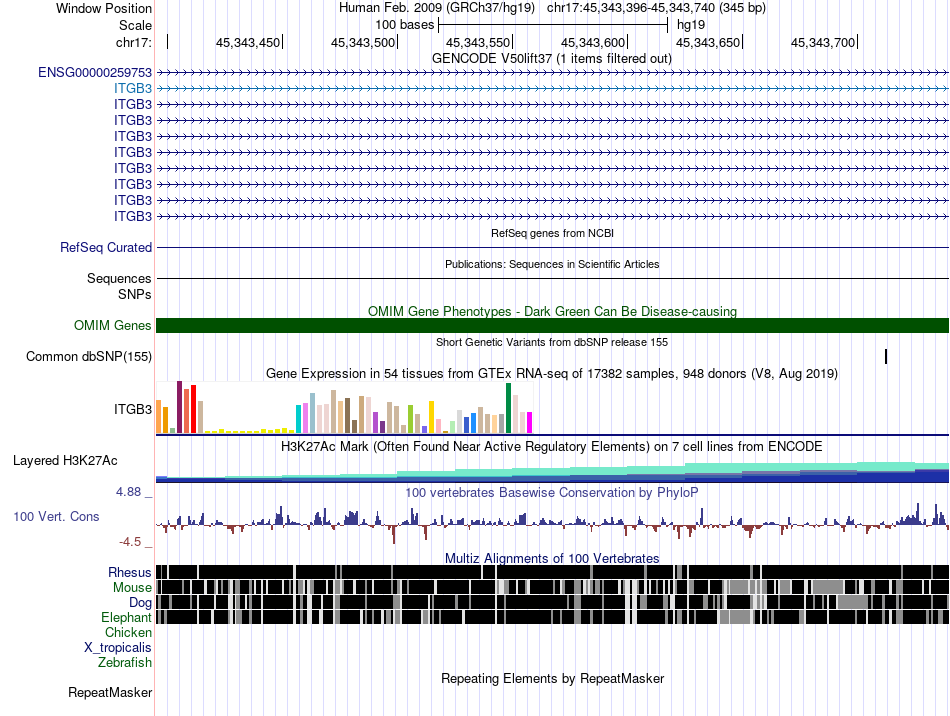Click the OMIM Genes label
Viewport: 950px width, 716px height.
point(112,326)
